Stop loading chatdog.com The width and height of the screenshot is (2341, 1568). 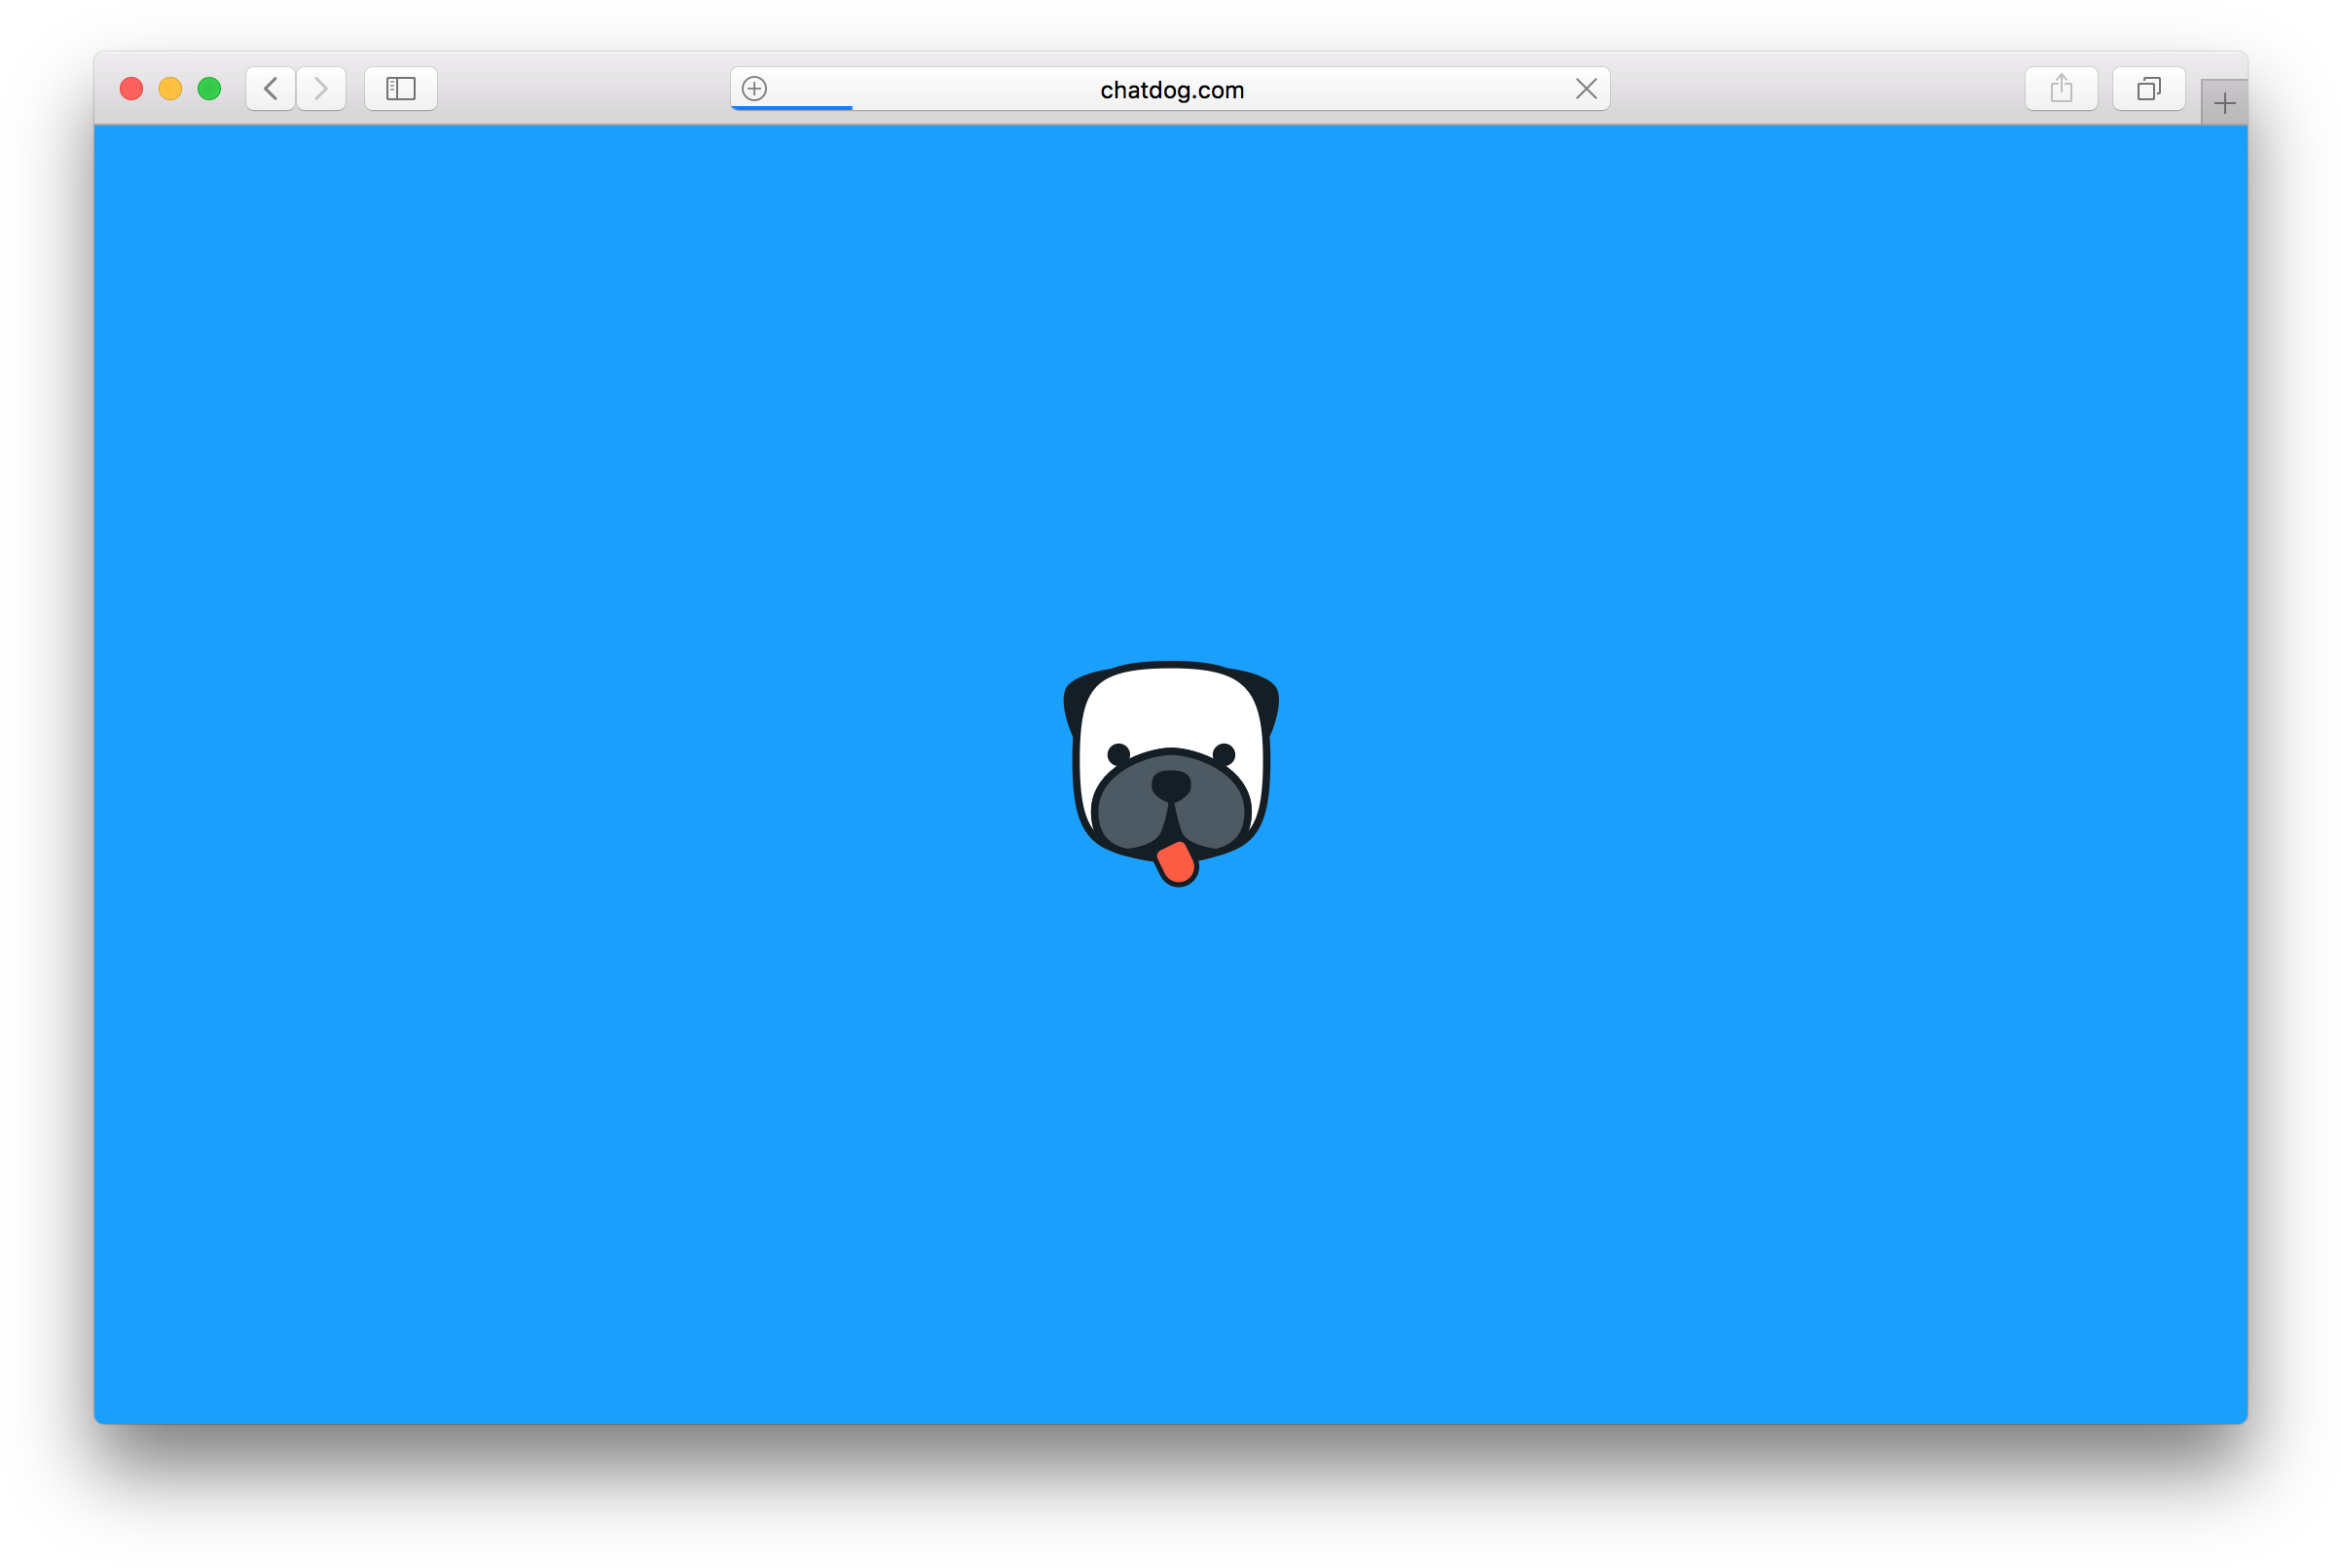1586,88
